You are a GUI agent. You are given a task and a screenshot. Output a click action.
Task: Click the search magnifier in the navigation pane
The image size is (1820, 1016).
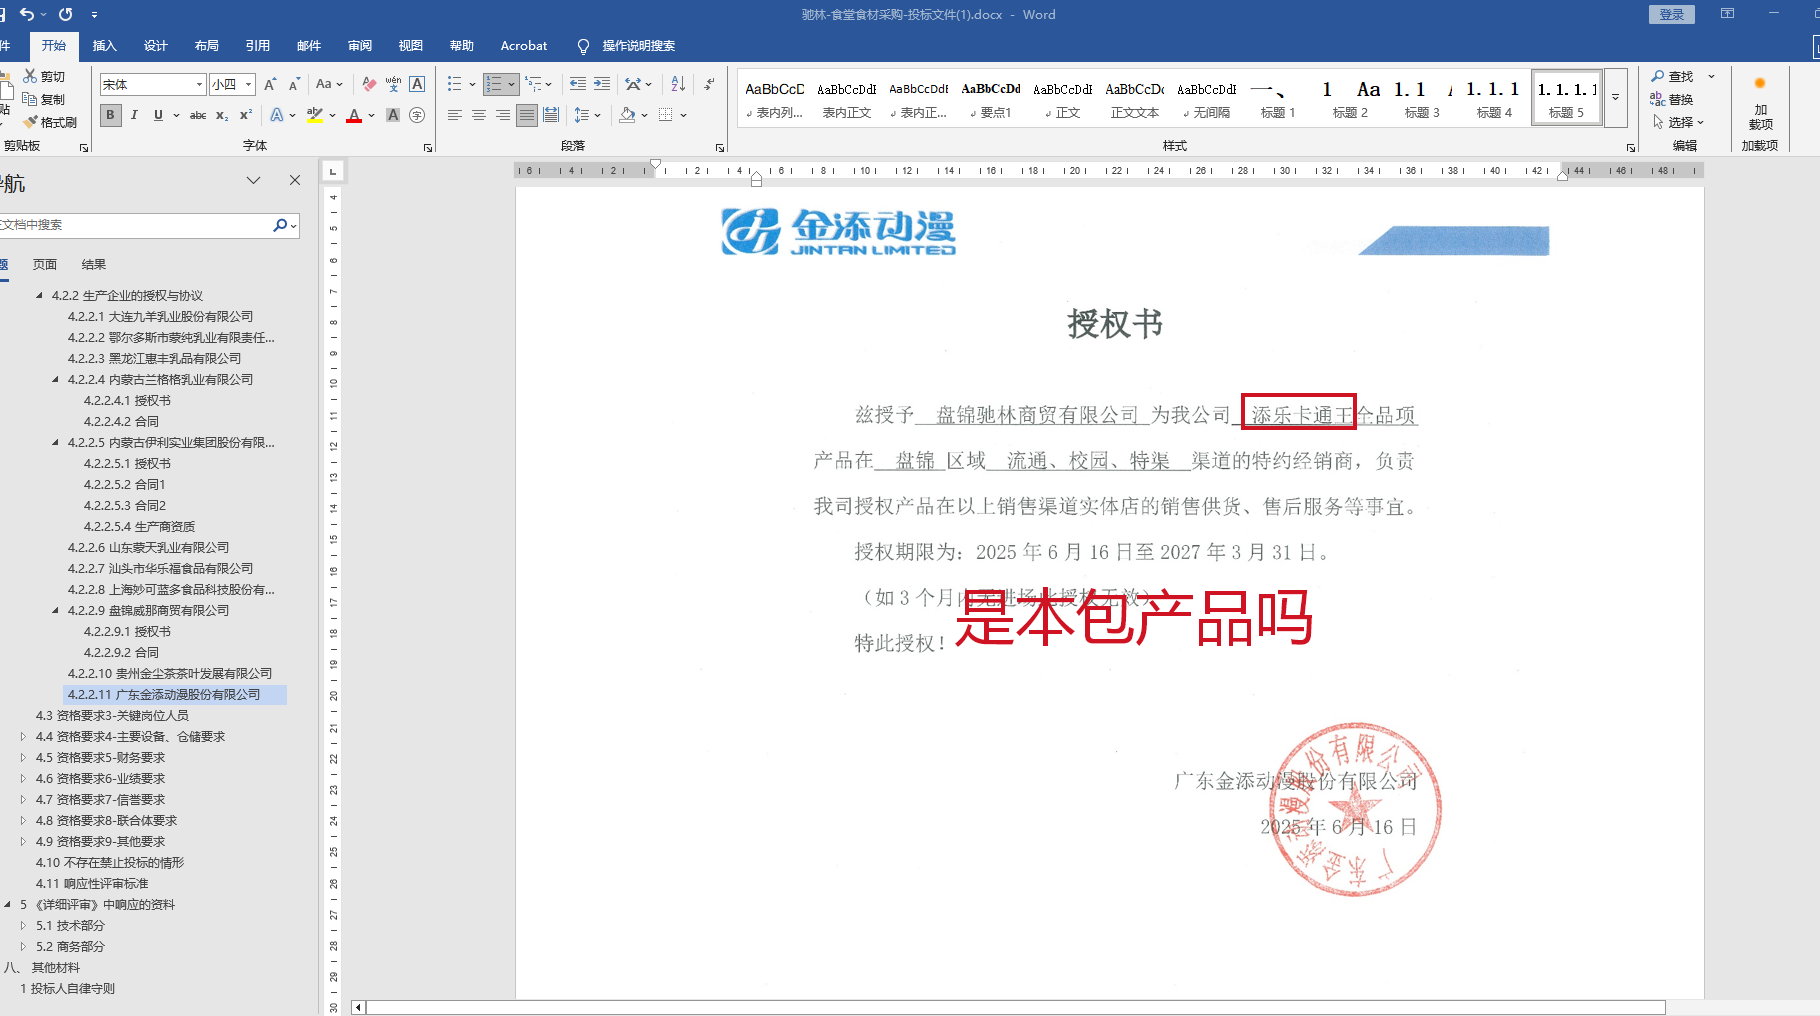point(280,225)
